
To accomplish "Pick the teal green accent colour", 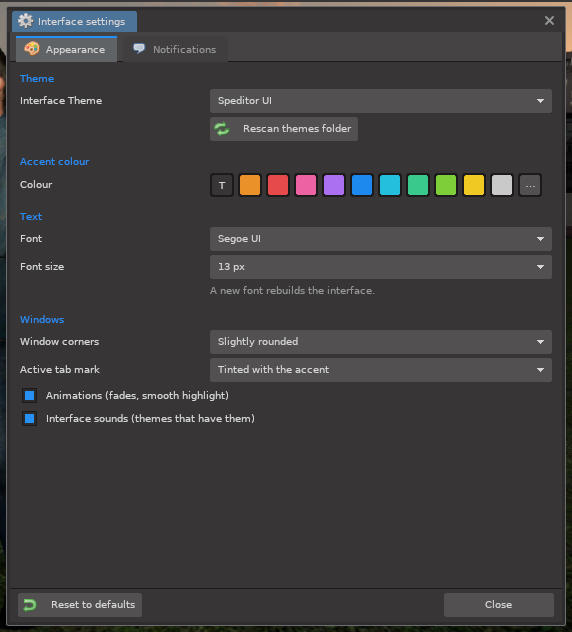I will tap(418, 185).
